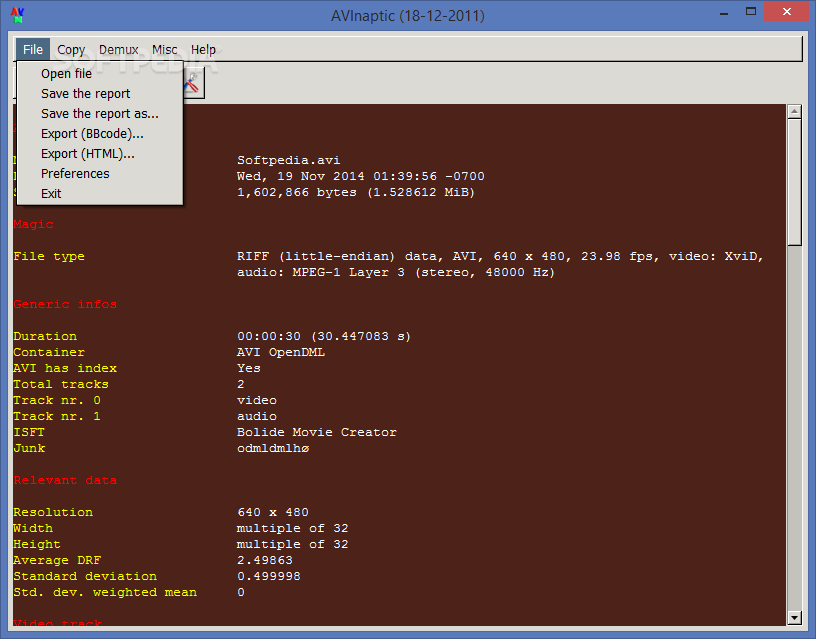Click the 640 x 480 resolution value

[273, 513]
